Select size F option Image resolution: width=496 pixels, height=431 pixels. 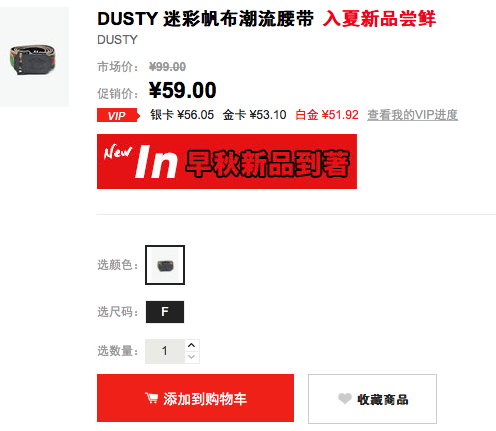165,312
